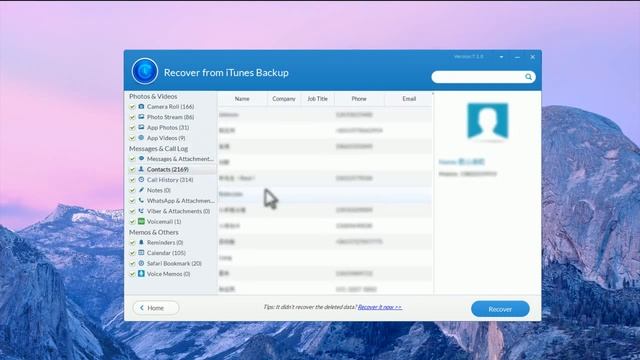The image size is (640, 360).
Task: Click the Messages & Attachments bubble icon
Action: tap(141, 158)
